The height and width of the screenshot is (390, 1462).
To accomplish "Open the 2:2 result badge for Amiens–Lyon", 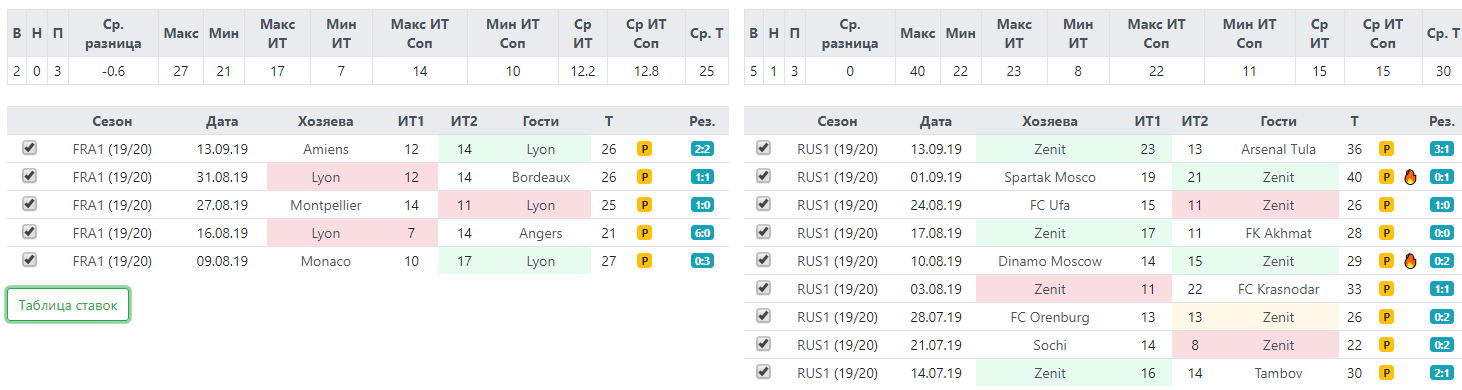I will [702, 149].
